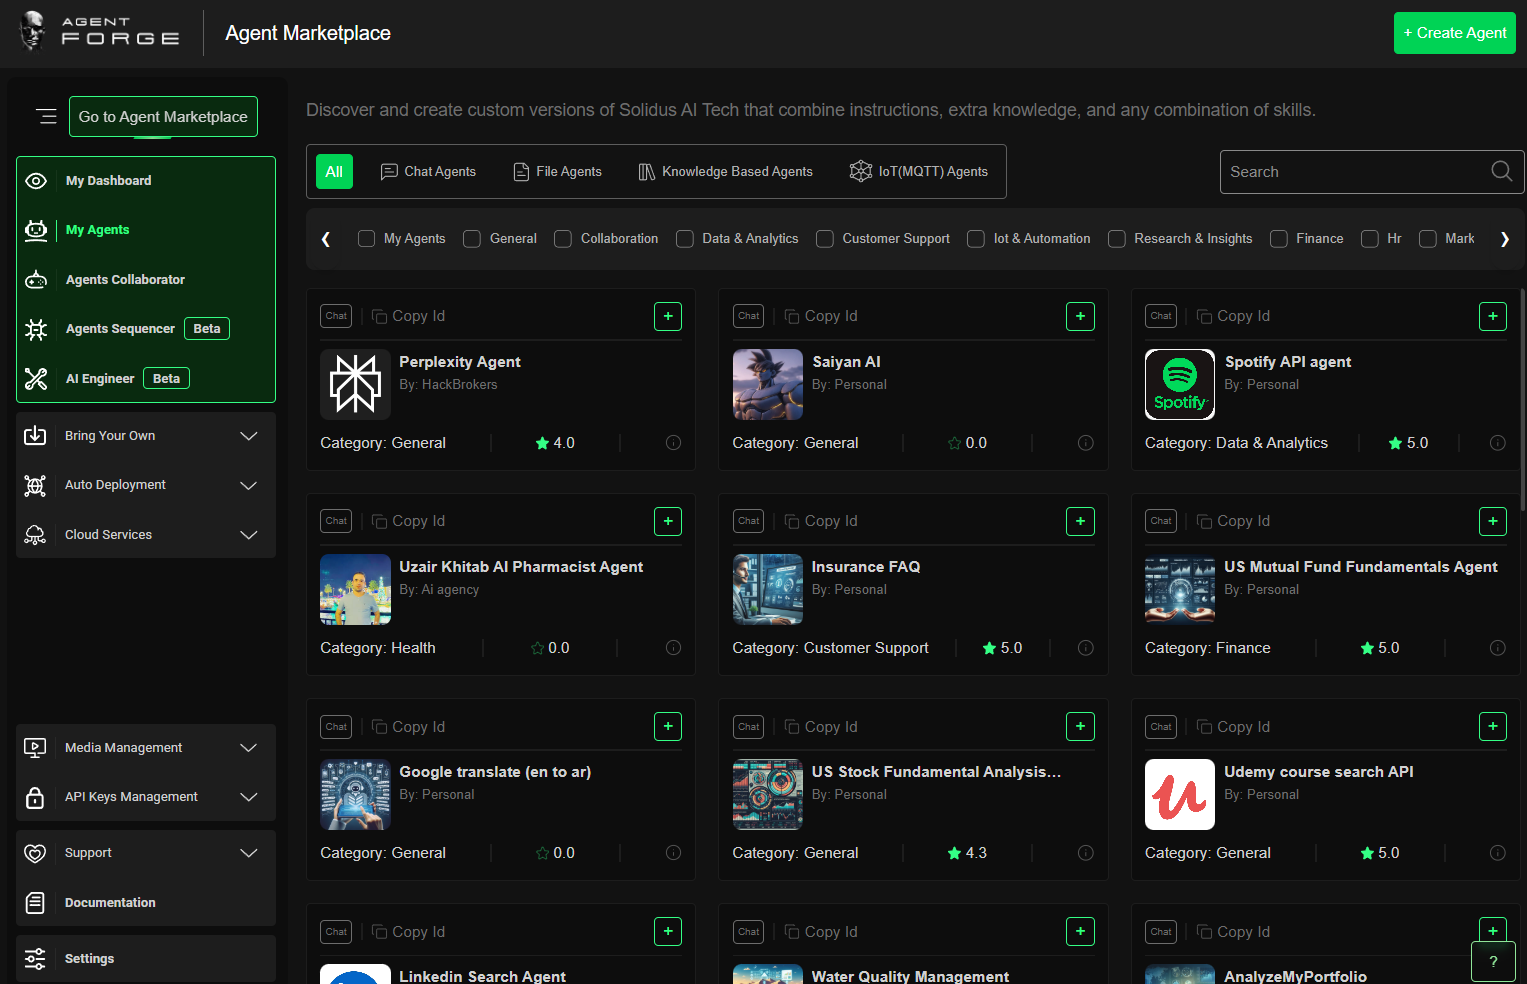This screenshot has height=984, width=1527.
Task: Open the help question mark button
Action: click(1493, 962)
